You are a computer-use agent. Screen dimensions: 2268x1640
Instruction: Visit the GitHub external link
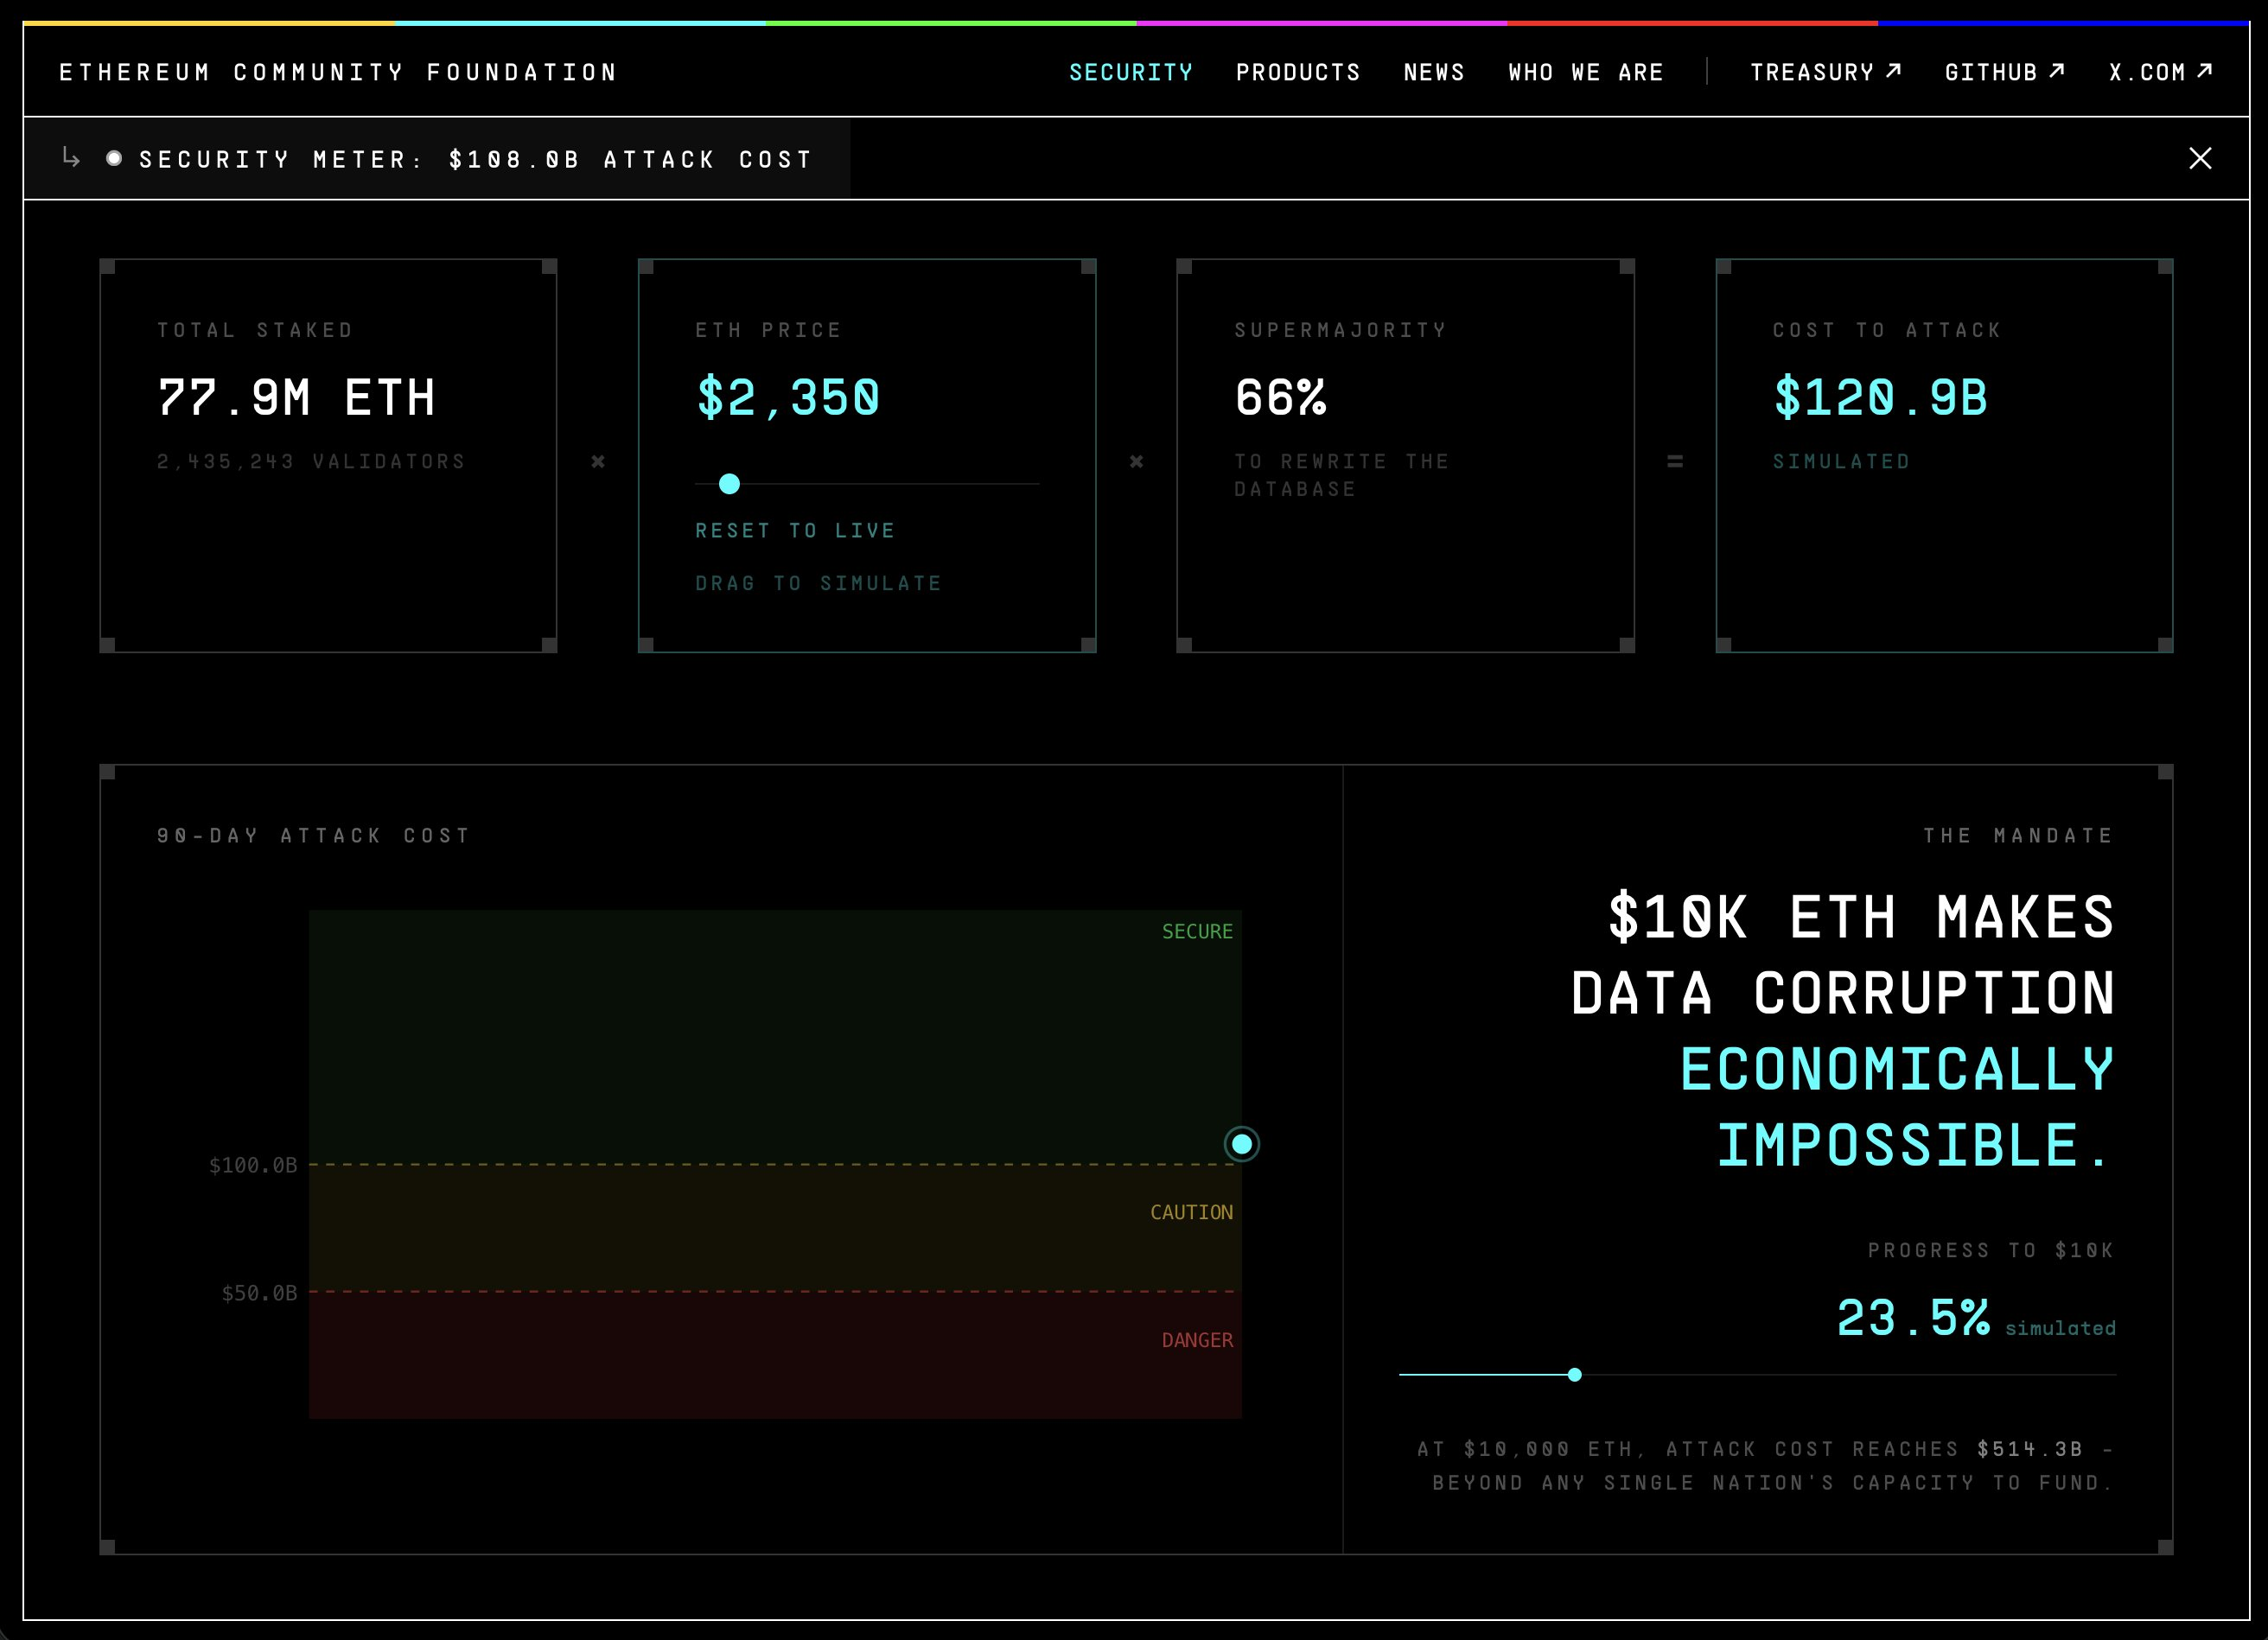[2005, 72]
